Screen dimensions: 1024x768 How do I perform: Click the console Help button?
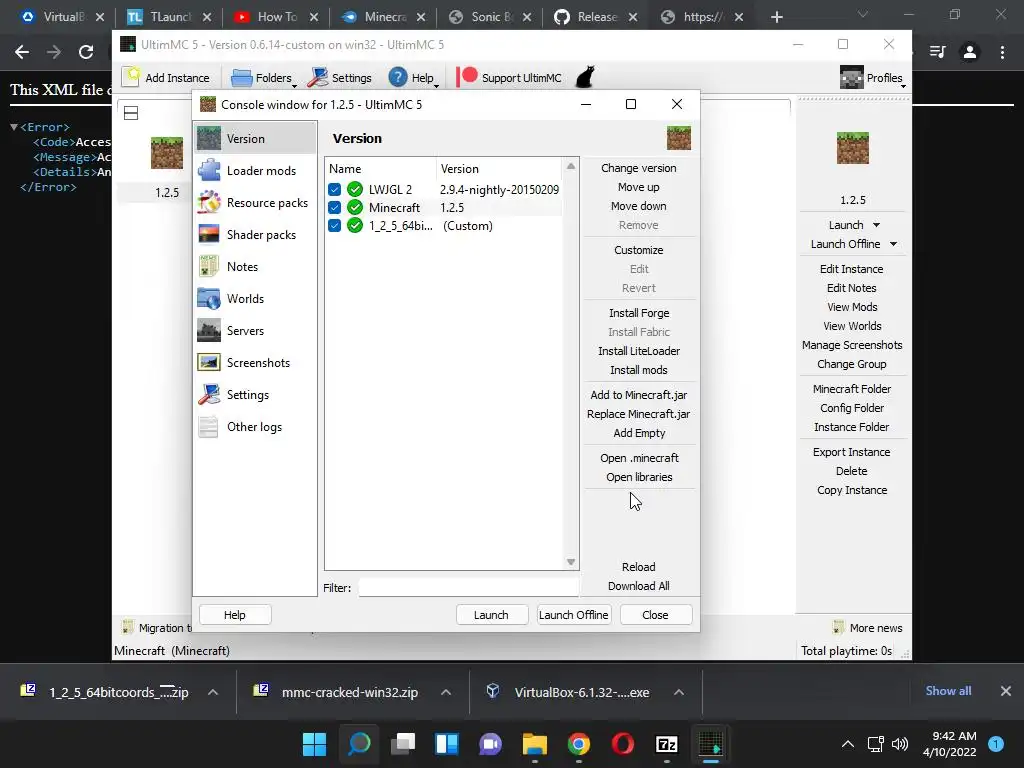(x=234, y=615)
